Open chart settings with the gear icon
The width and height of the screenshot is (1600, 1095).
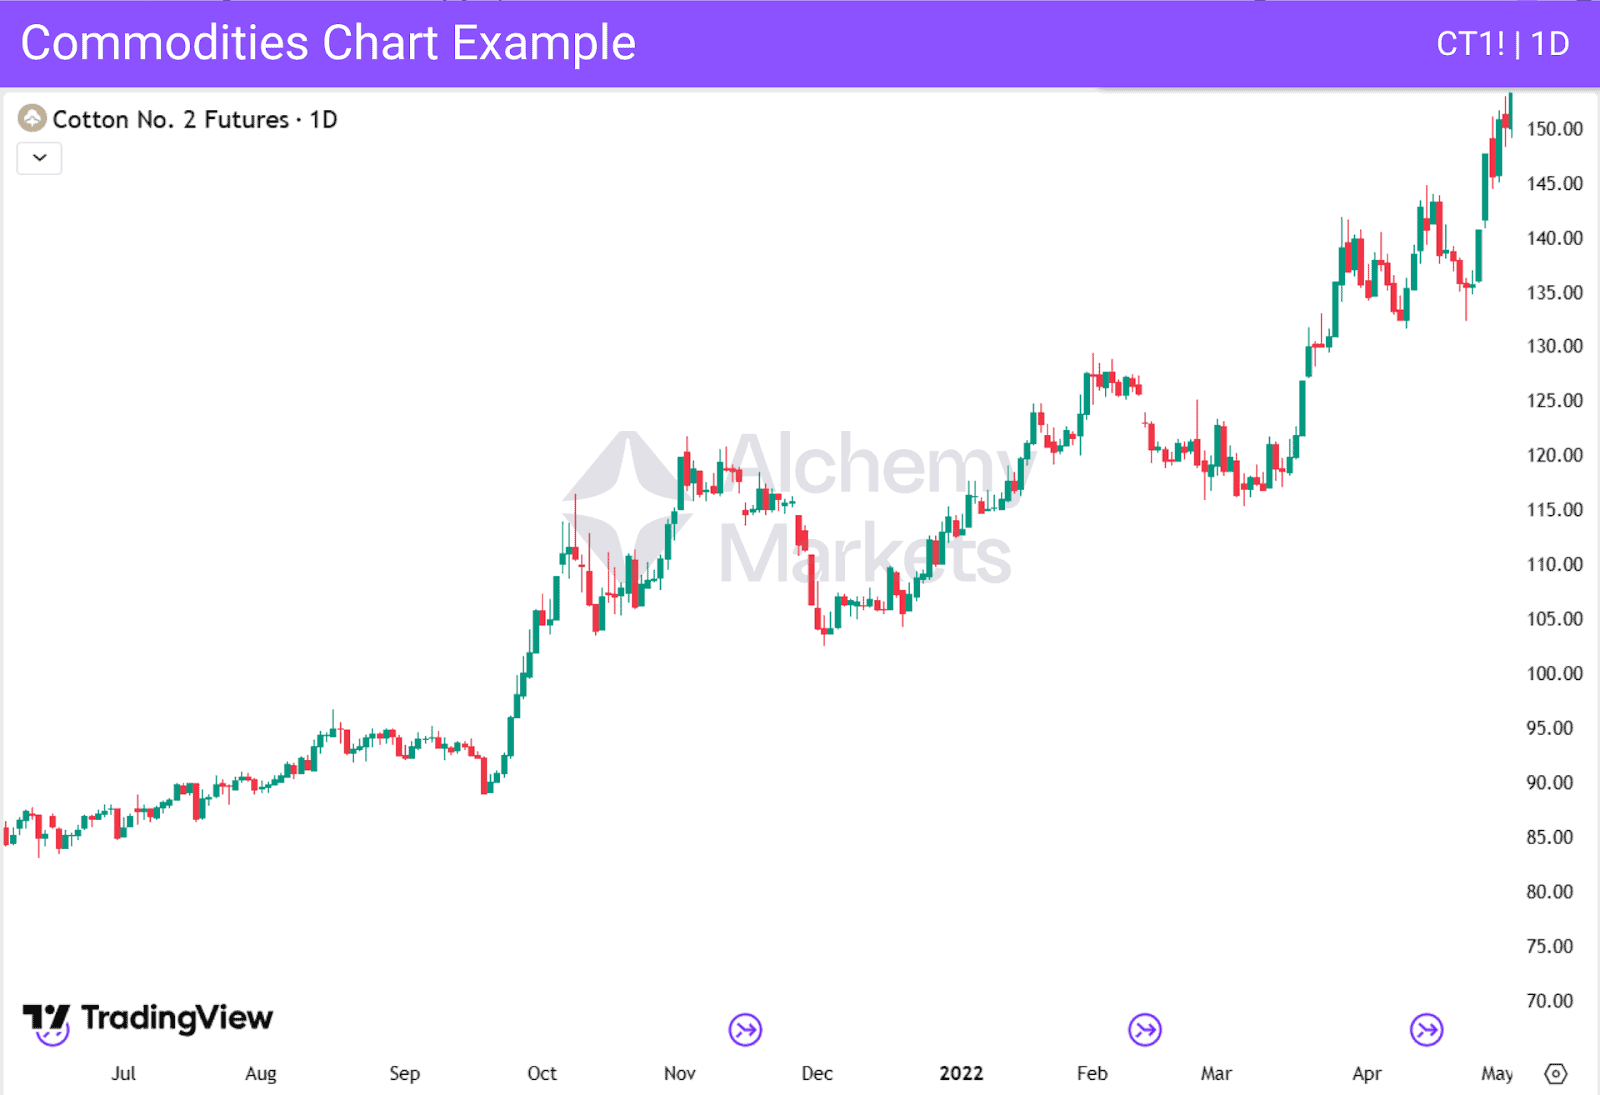[x=1556, y=1072]
